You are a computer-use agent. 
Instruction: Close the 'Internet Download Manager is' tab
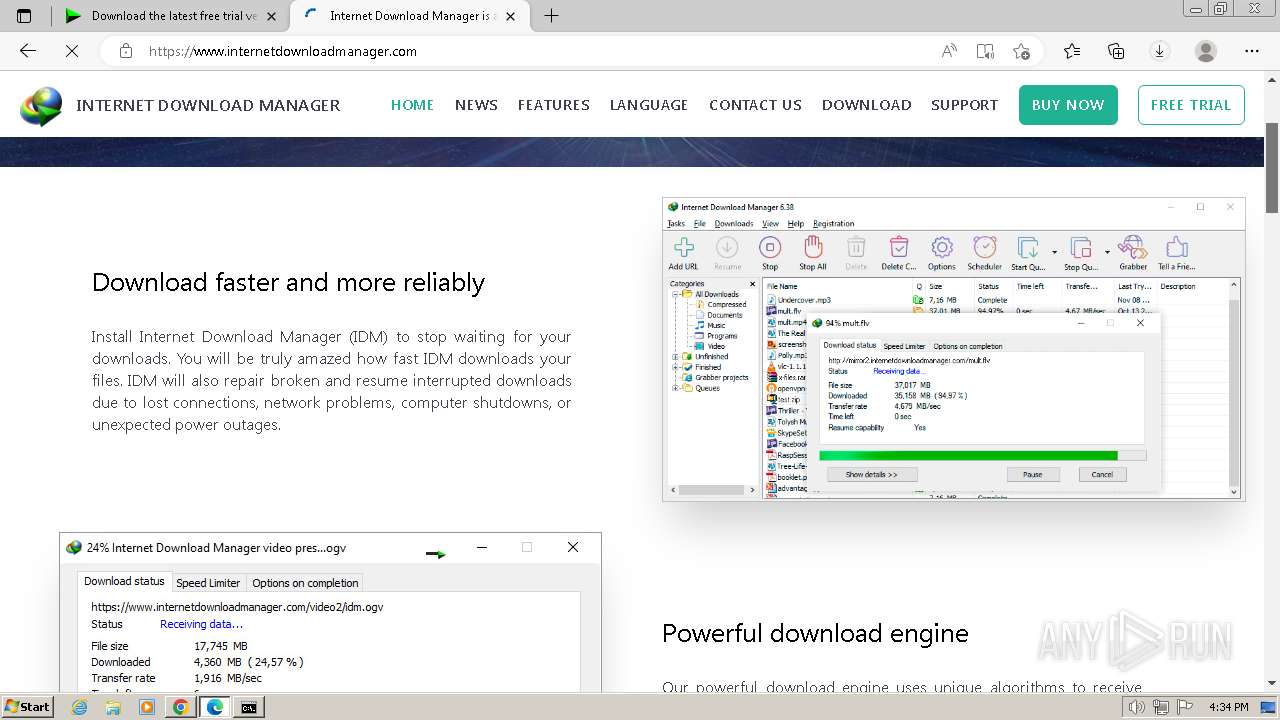point(512,16)
